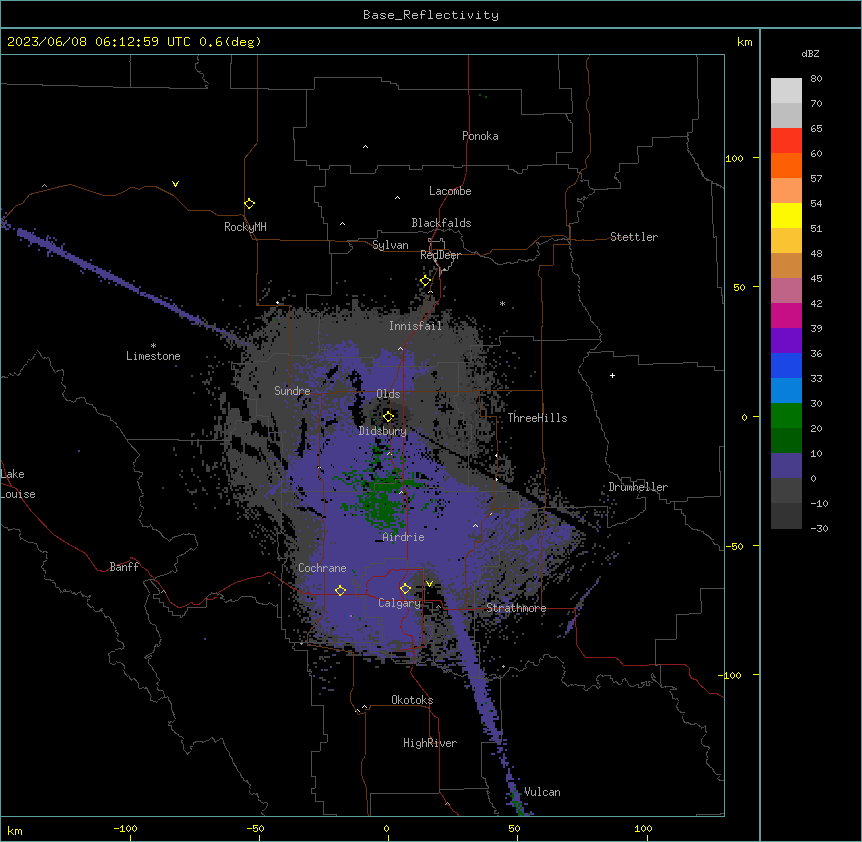Pick the magenta 42-39 dBZ legend swatch

pos(786,315)
